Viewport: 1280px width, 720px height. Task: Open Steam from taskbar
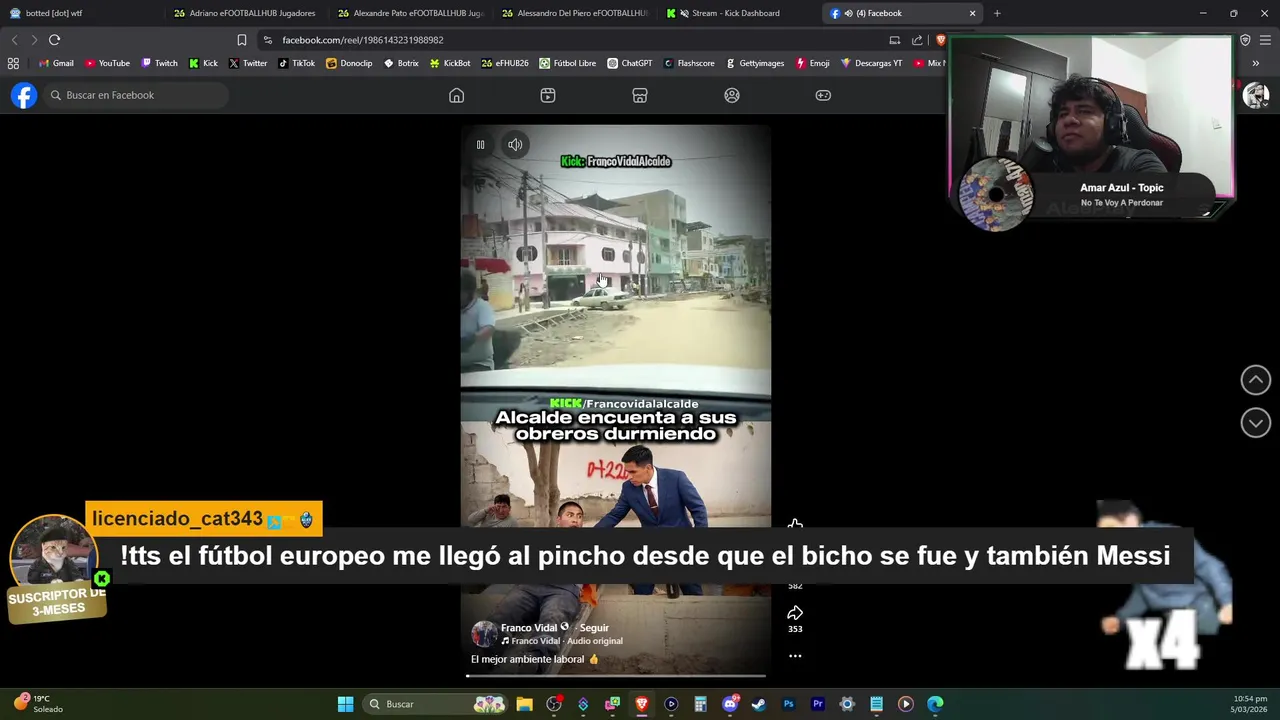pos(759,704)
